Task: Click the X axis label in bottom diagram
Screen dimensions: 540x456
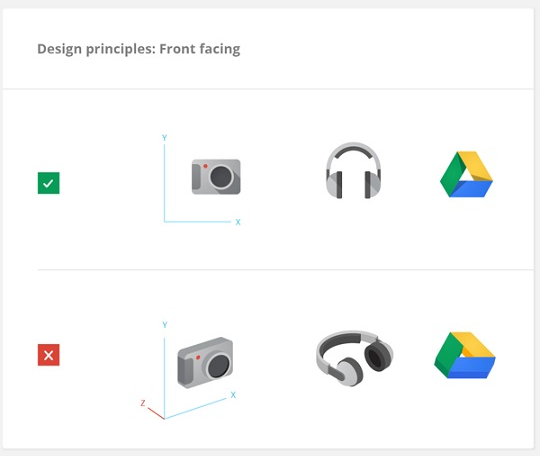Action: [x=233, y=395]
